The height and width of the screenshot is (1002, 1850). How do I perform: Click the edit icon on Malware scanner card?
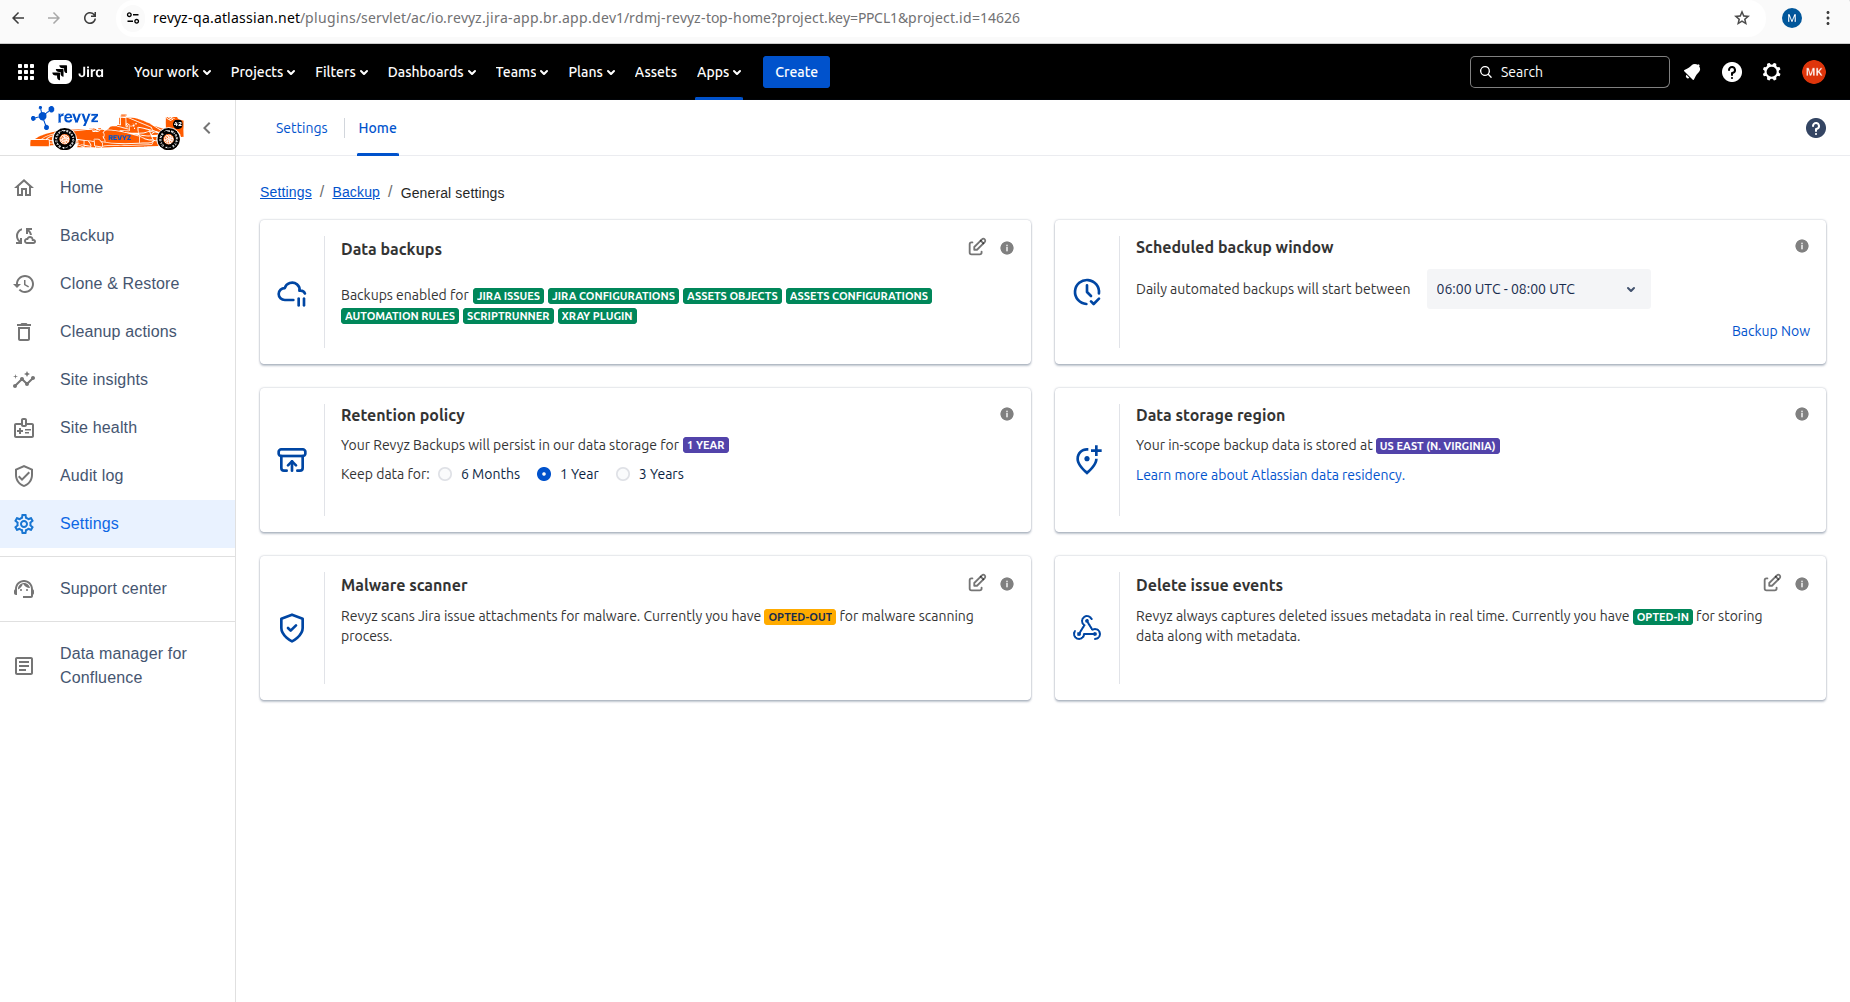click(x=977, y=583)
